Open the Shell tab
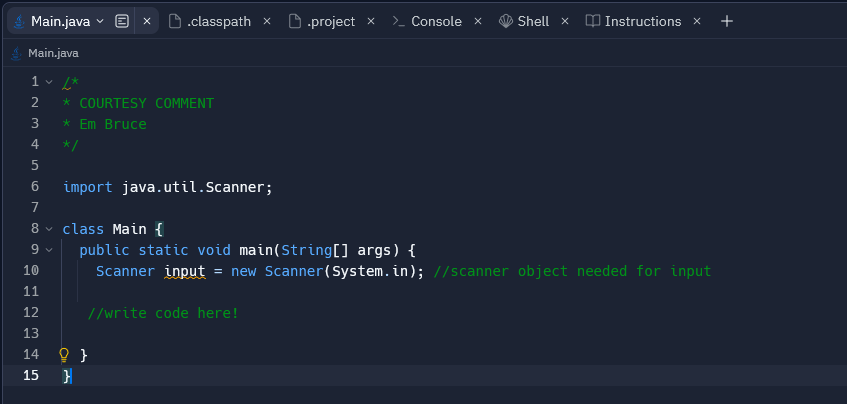The image size is (847, 404). pyautogui.click(x=523, y=22)
